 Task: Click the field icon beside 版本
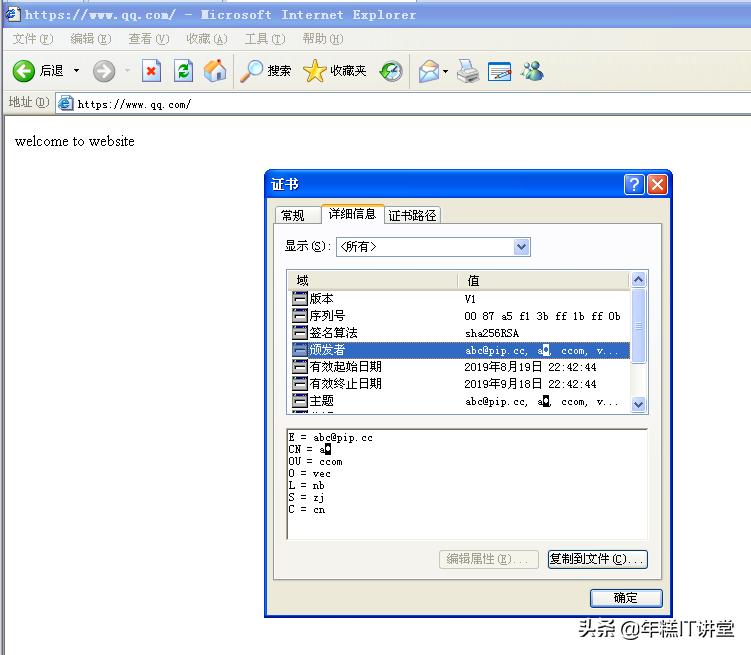(x=300, y=299)
